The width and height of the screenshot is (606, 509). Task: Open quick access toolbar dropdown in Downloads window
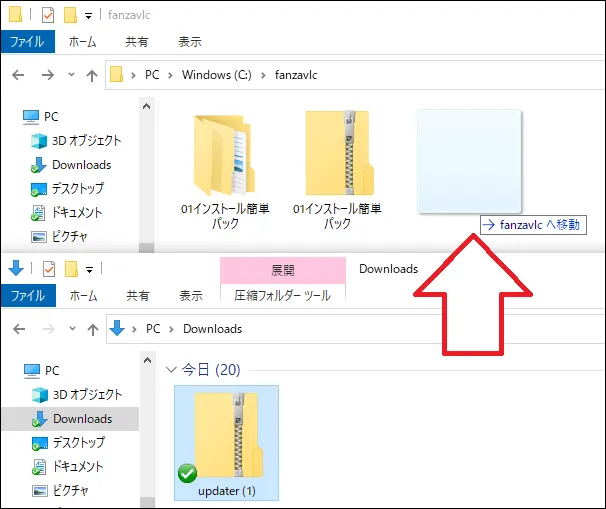pyautogui.click(x=89, y=270)
